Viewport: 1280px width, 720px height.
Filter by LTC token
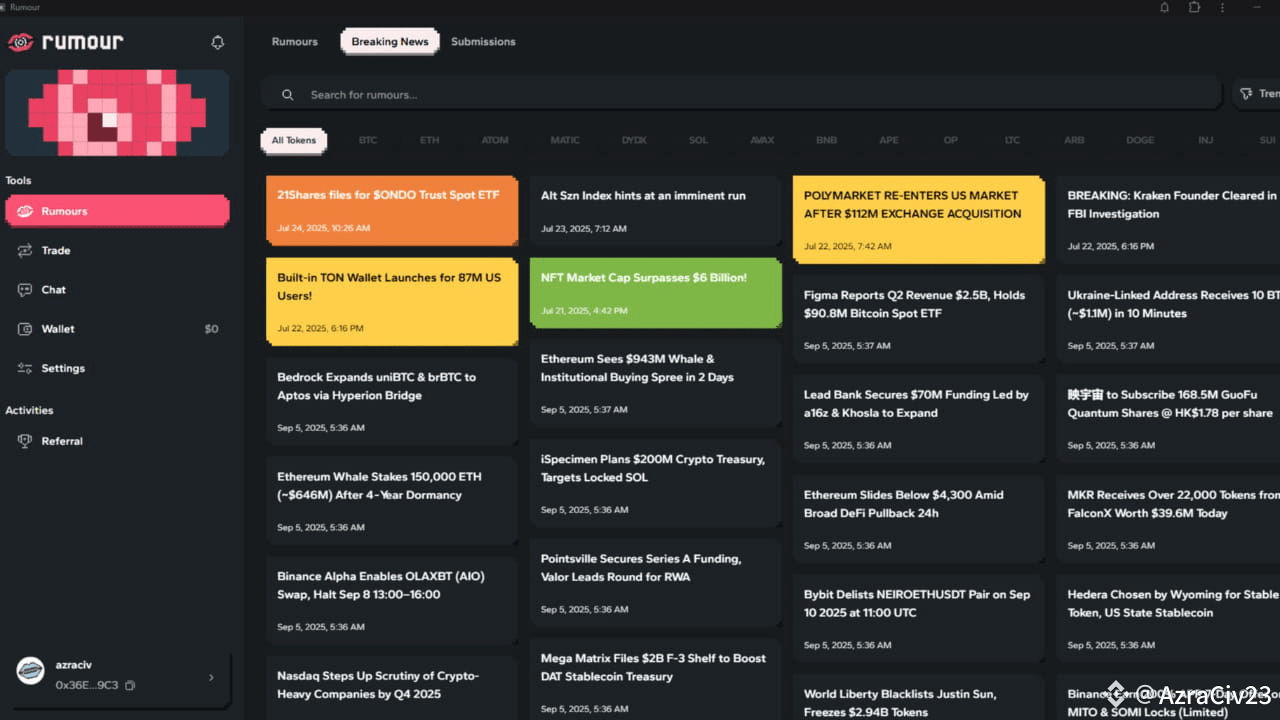(1012, 140)
